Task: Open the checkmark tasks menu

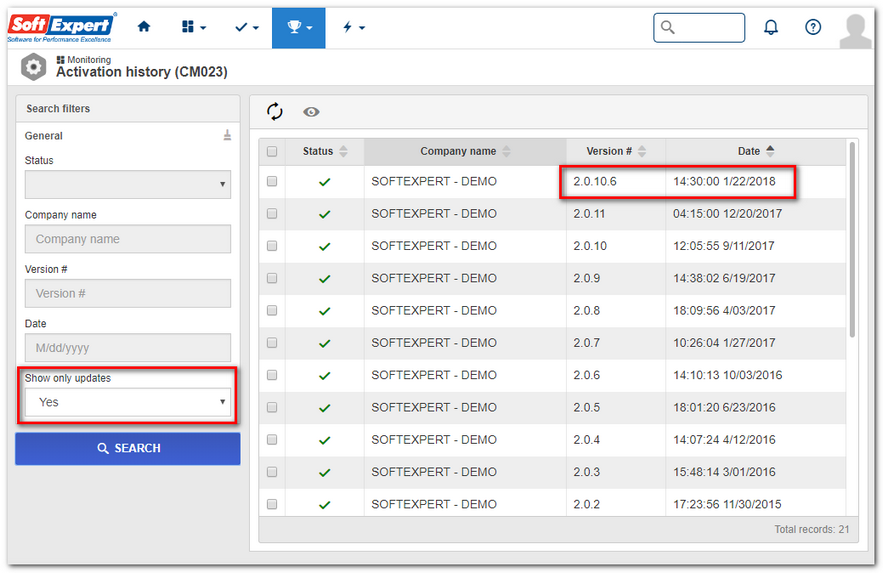Action: click(247, 27)
